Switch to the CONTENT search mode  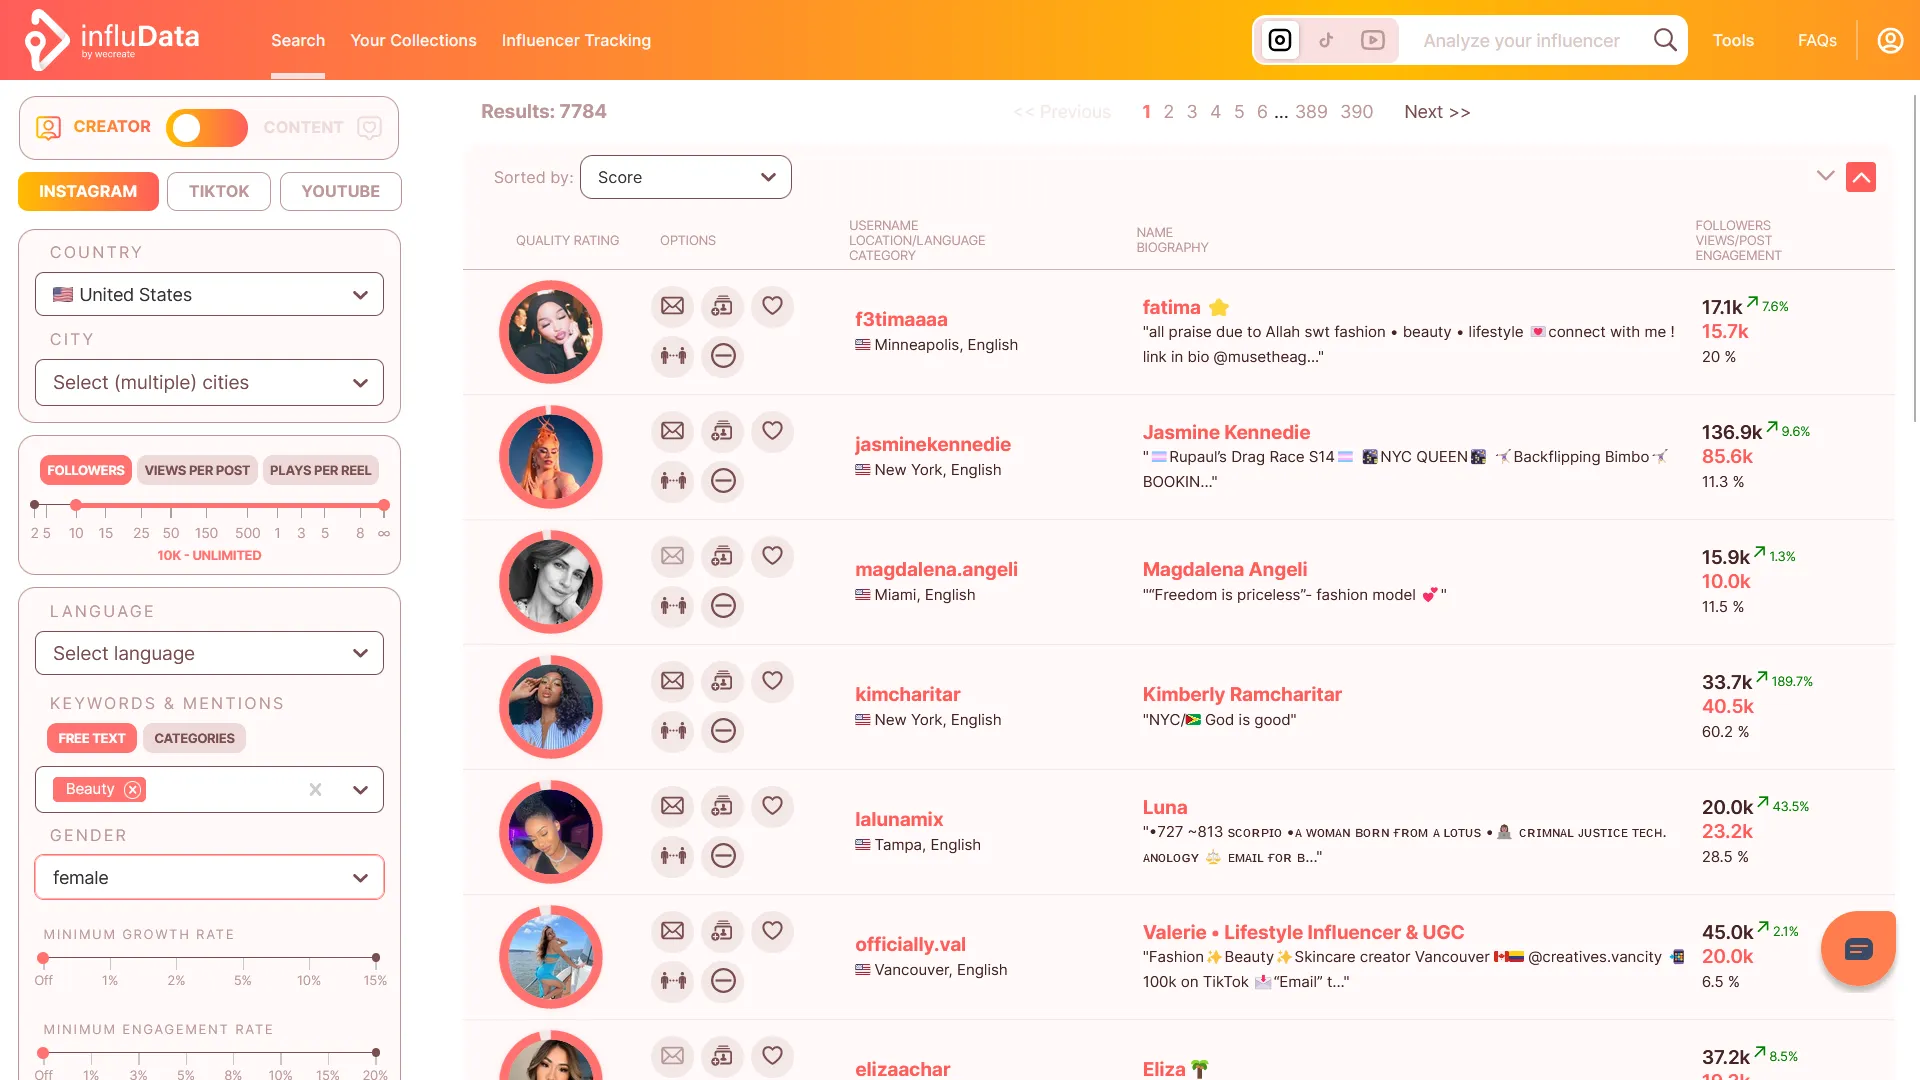(322, 128)
